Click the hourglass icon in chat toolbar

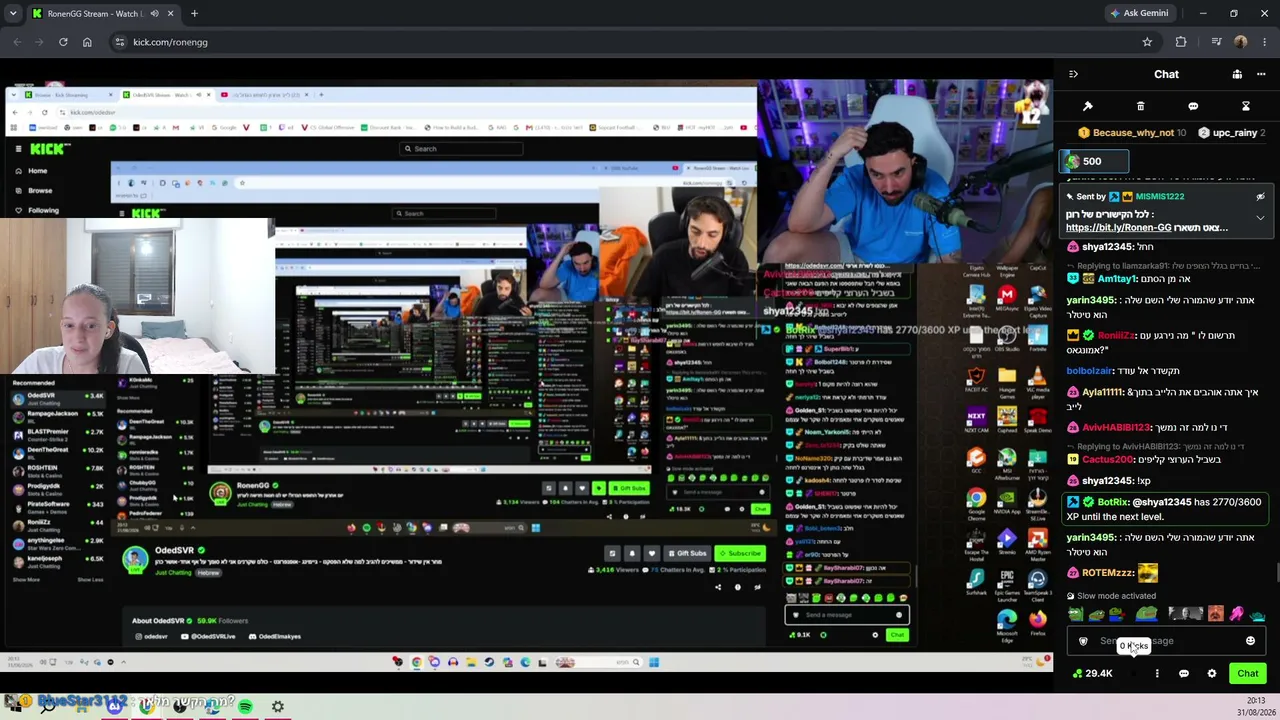pos(1246,106)
